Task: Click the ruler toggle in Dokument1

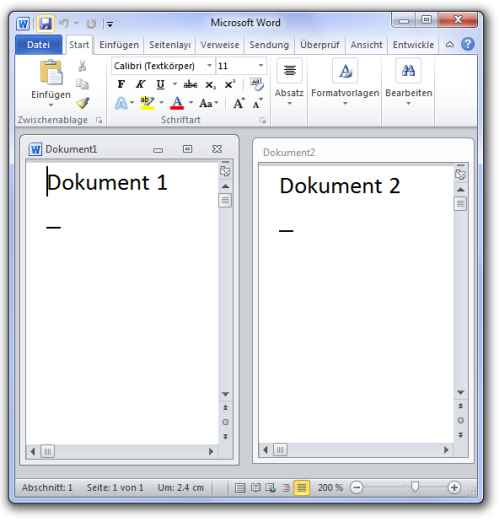Action: click(225, 170)
